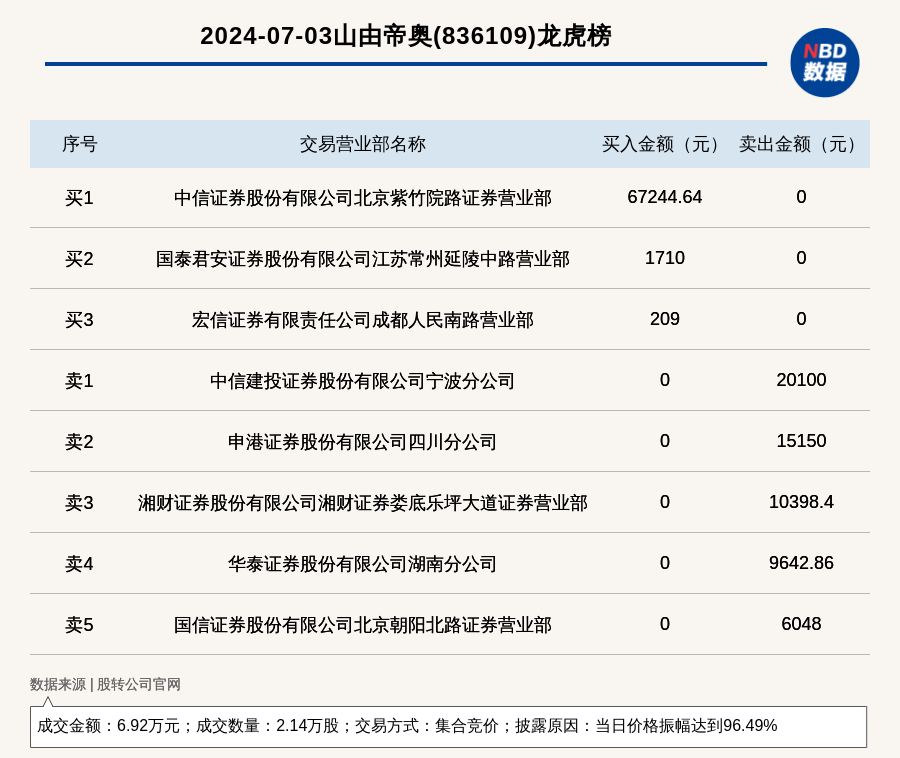This screenshot has height=758, width=900.
Task: Select 国泰君安证券股份有限公司江苏常州延陵中路营业部
Action: pos(363,259)
